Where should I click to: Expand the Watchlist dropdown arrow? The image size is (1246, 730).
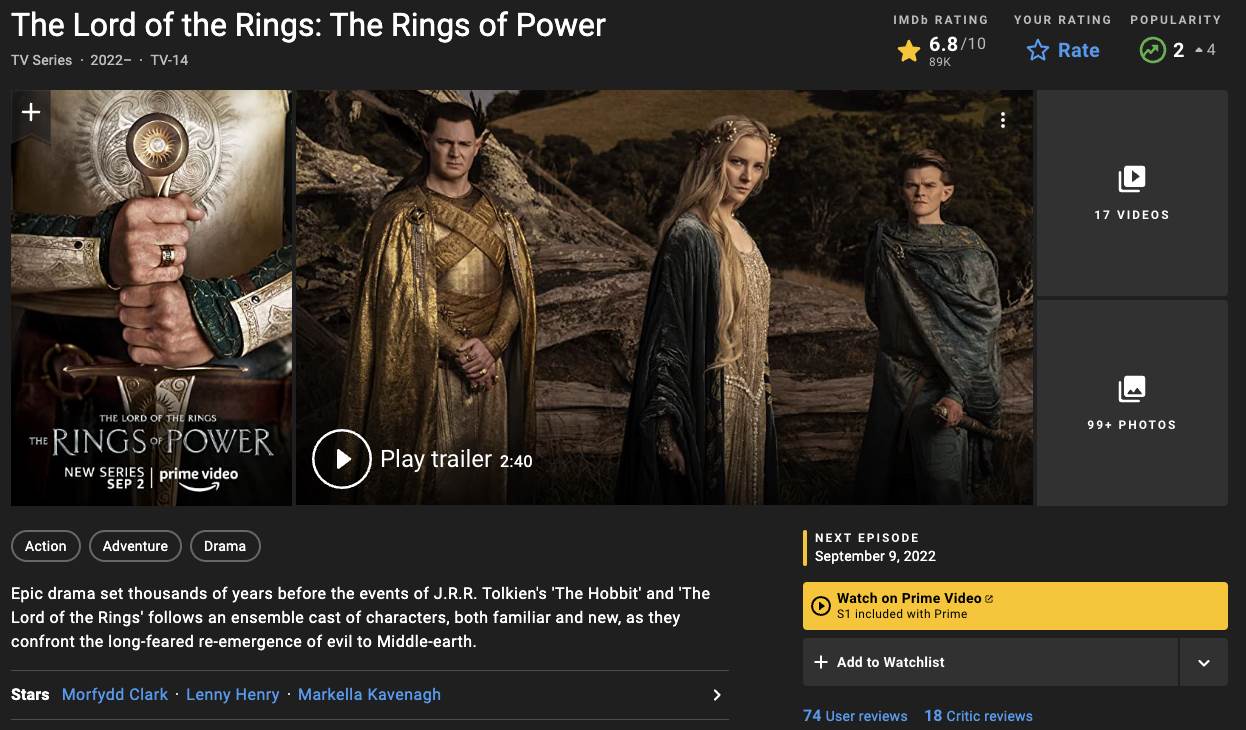(x=1203, y=662)
